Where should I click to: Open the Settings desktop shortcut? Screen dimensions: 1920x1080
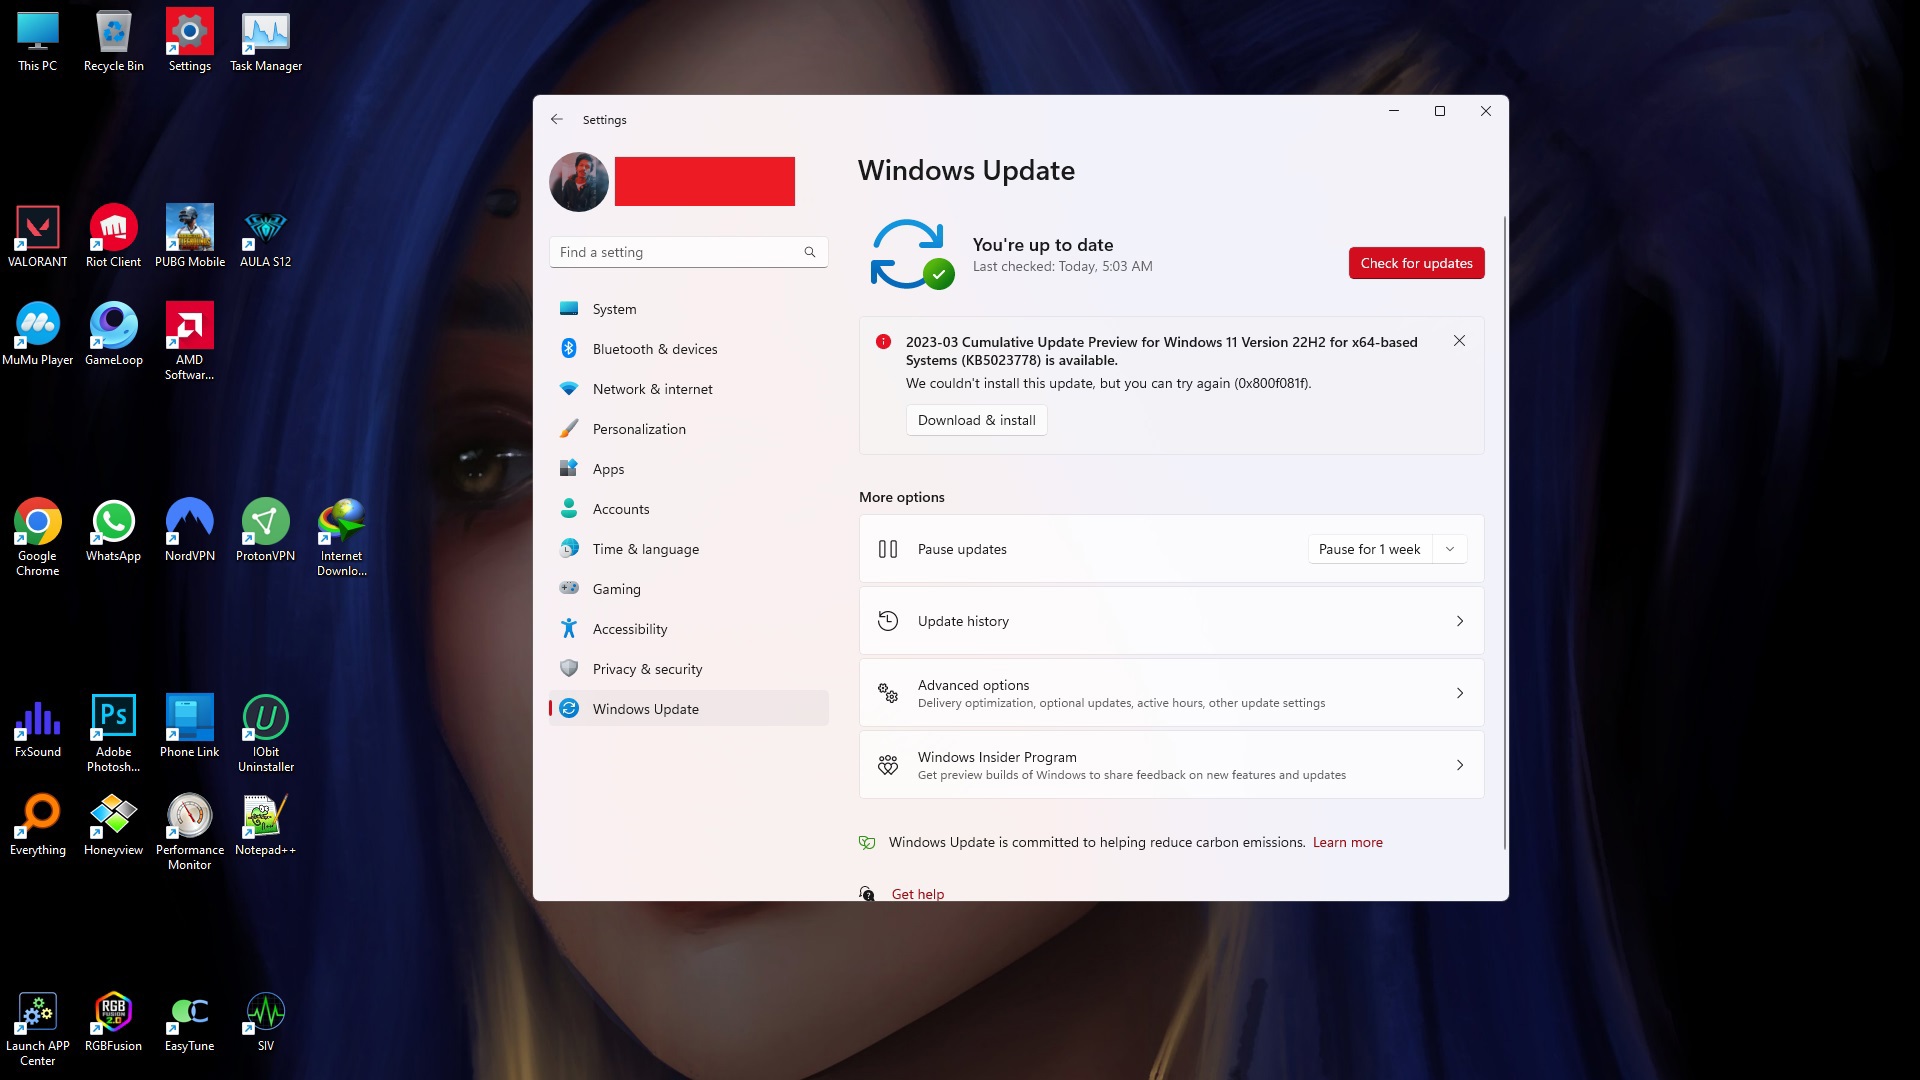(x=190, y=41)
